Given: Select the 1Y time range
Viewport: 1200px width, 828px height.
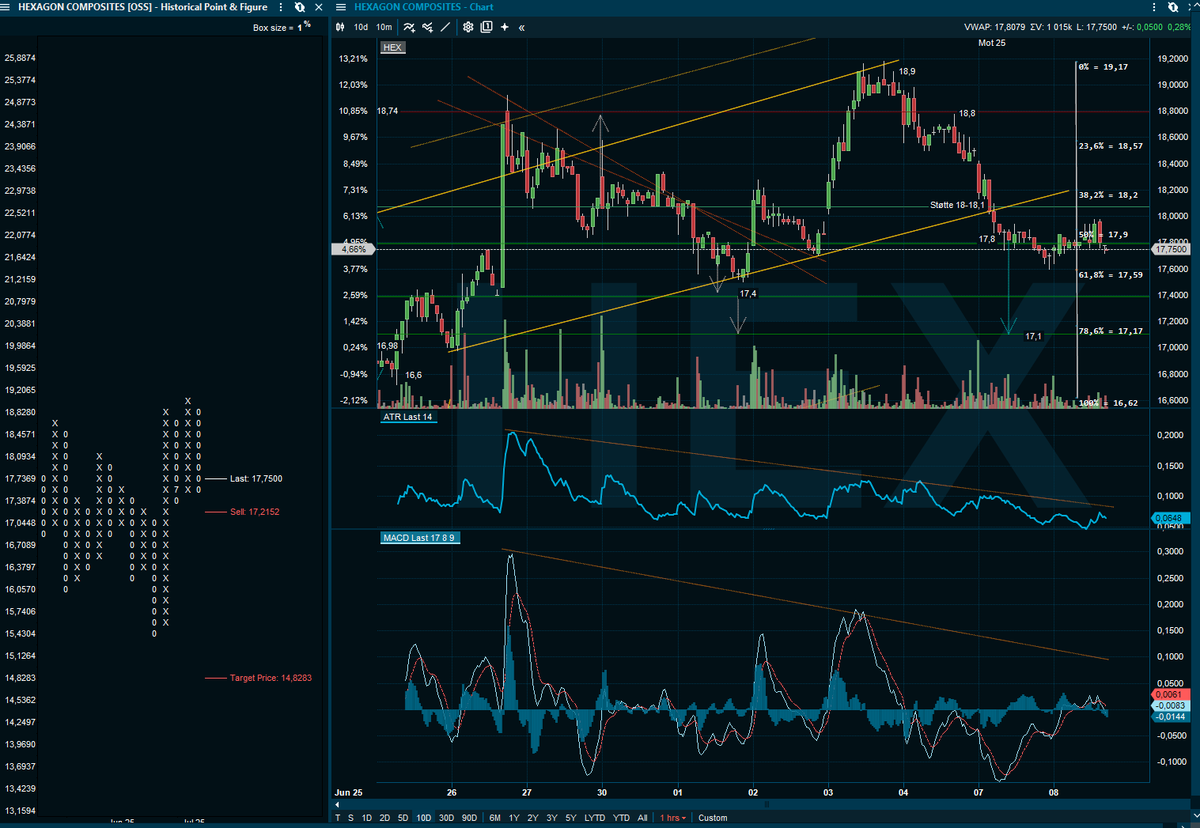Looking at the screenshot, I should pos(514,818).
